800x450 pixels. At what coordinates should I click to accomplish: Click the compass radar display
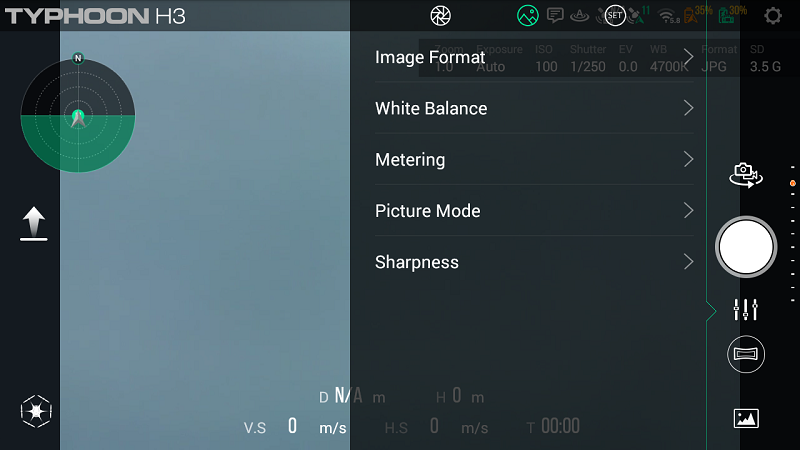[78, 115]
